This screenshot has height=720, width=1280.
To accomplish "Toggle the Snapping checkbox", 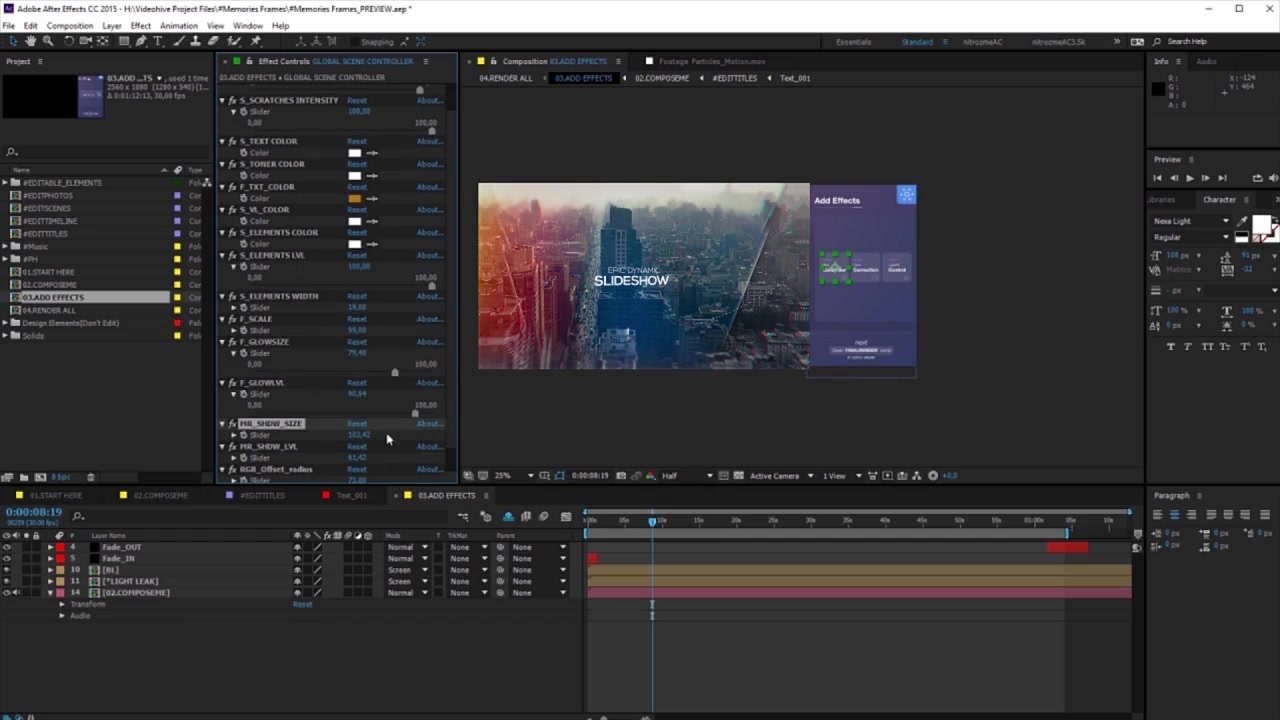I will click(x=354, y=42).
